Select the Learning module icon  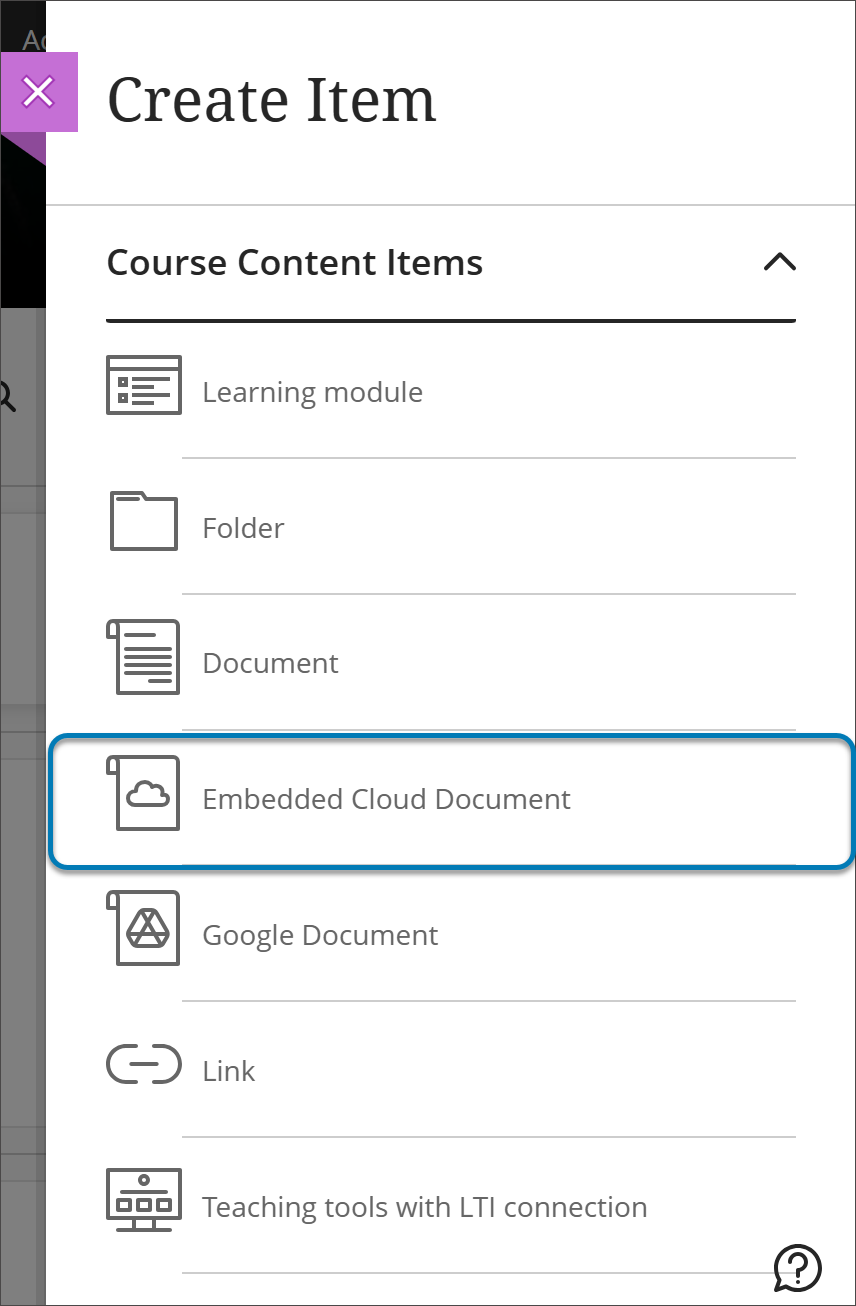point(143,385)
